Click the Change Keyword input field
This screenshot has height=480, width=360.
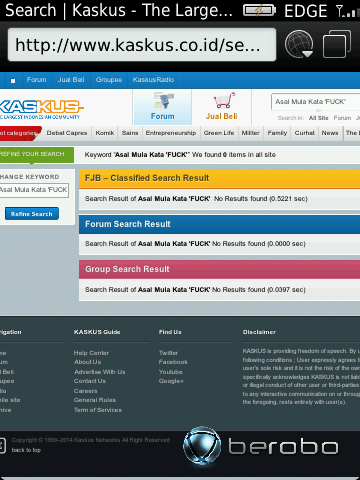[34, 190]
